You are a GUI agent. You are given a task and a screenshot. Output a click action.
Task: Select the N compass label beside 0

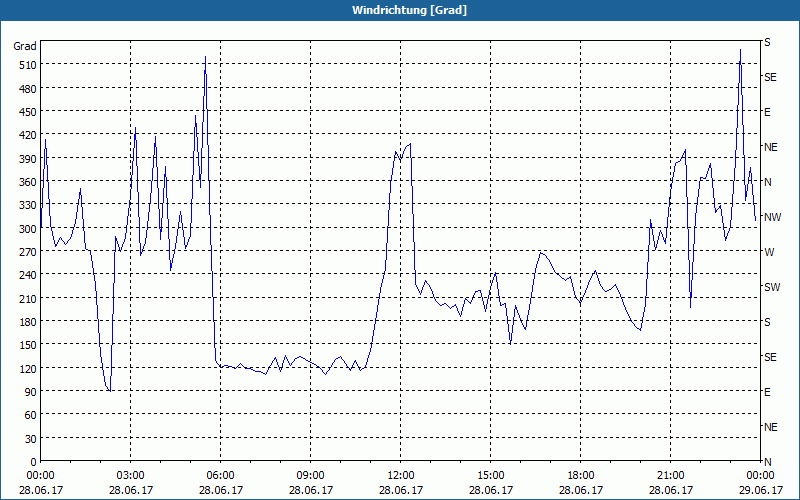768,462
